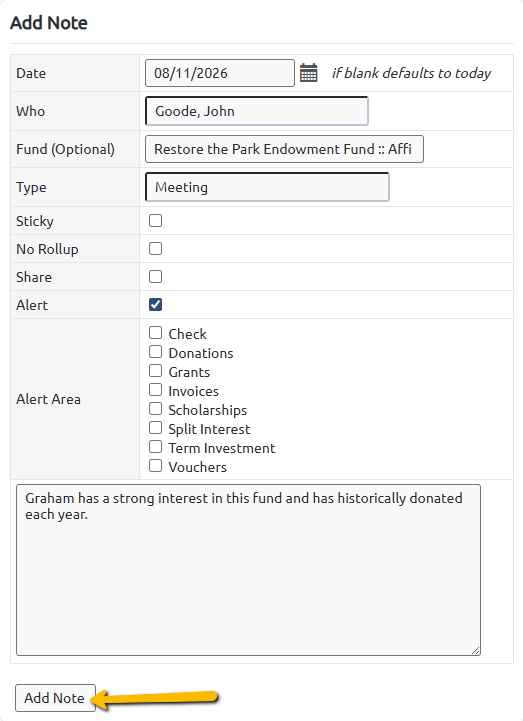The width and height of the screenshot is (523, 721).
Task: Check the Scholarships alert area checkbox
Action: 155,409
